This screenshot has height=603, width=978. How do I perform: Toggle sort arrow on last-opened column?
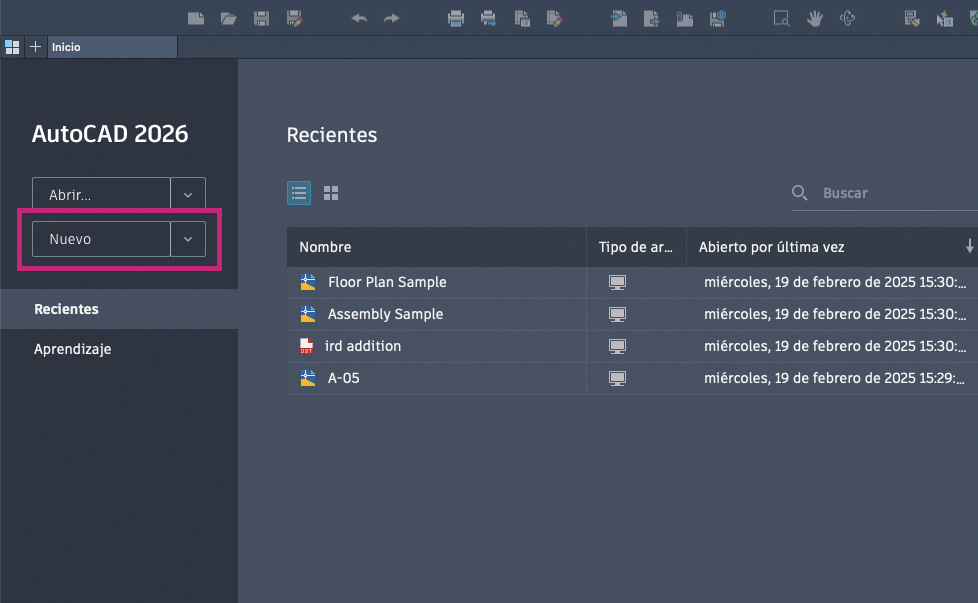(x=969, y=246)
